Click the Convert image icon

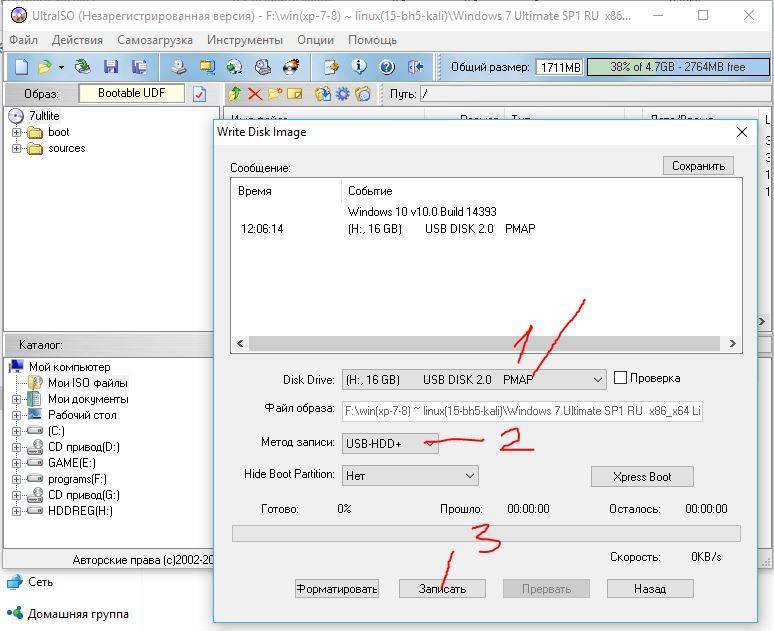[235, 67]
